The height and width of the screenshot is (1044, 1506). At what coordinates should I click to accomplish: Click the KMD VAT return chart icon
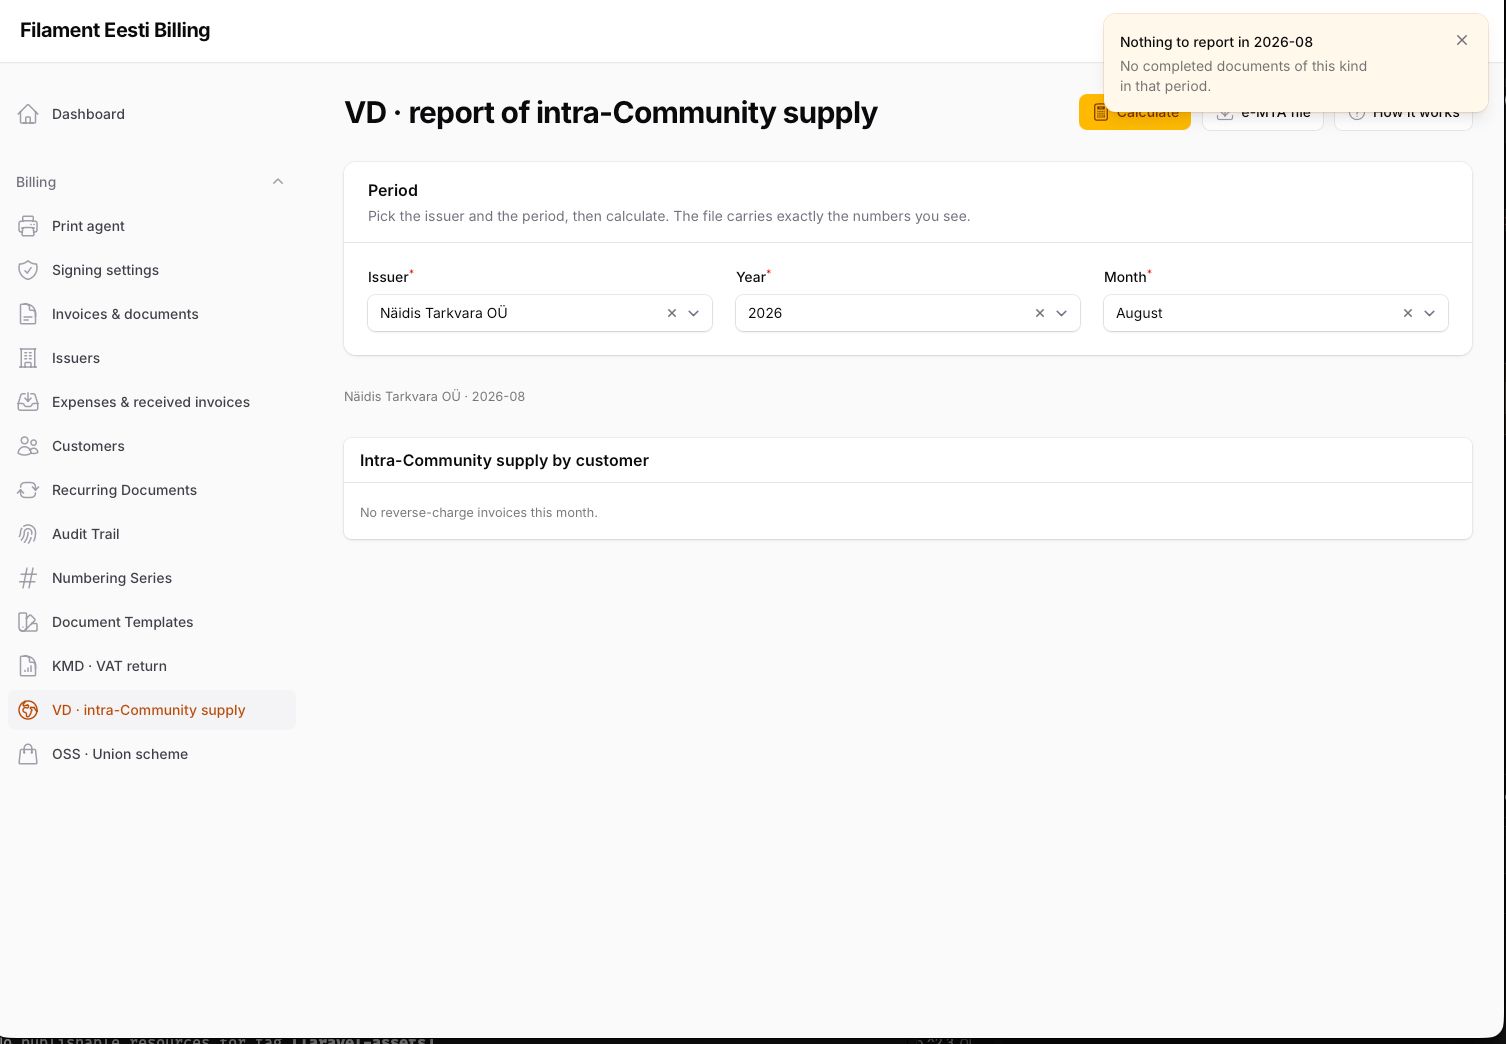(28, 666)
